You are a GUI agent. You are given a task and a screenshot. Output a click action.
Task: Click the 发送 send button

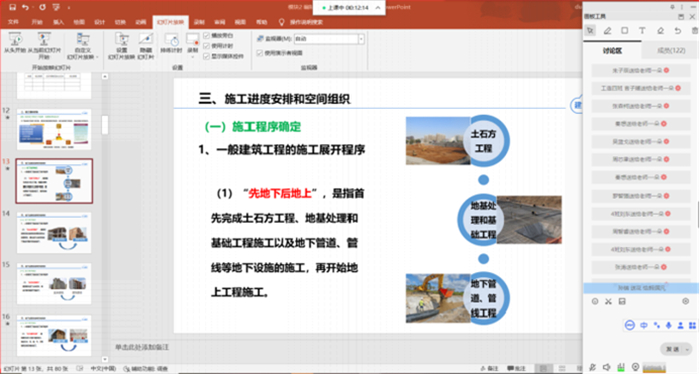pos(672,349)
